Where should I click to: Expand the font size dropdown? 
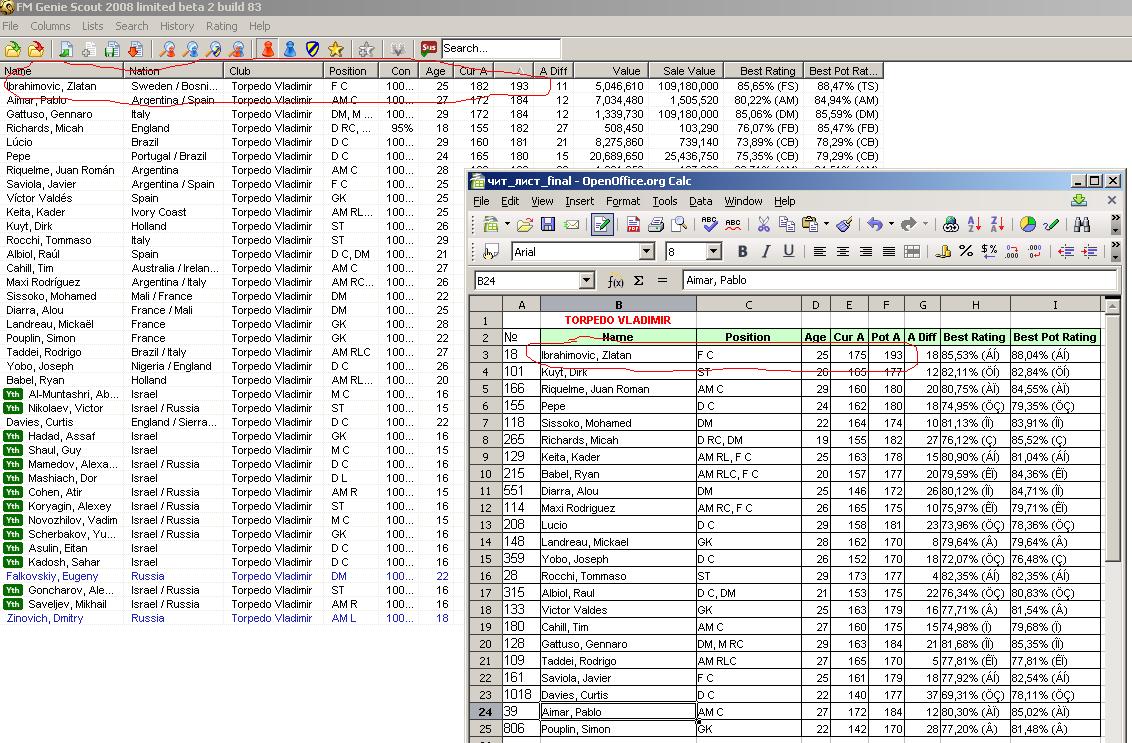714,252
